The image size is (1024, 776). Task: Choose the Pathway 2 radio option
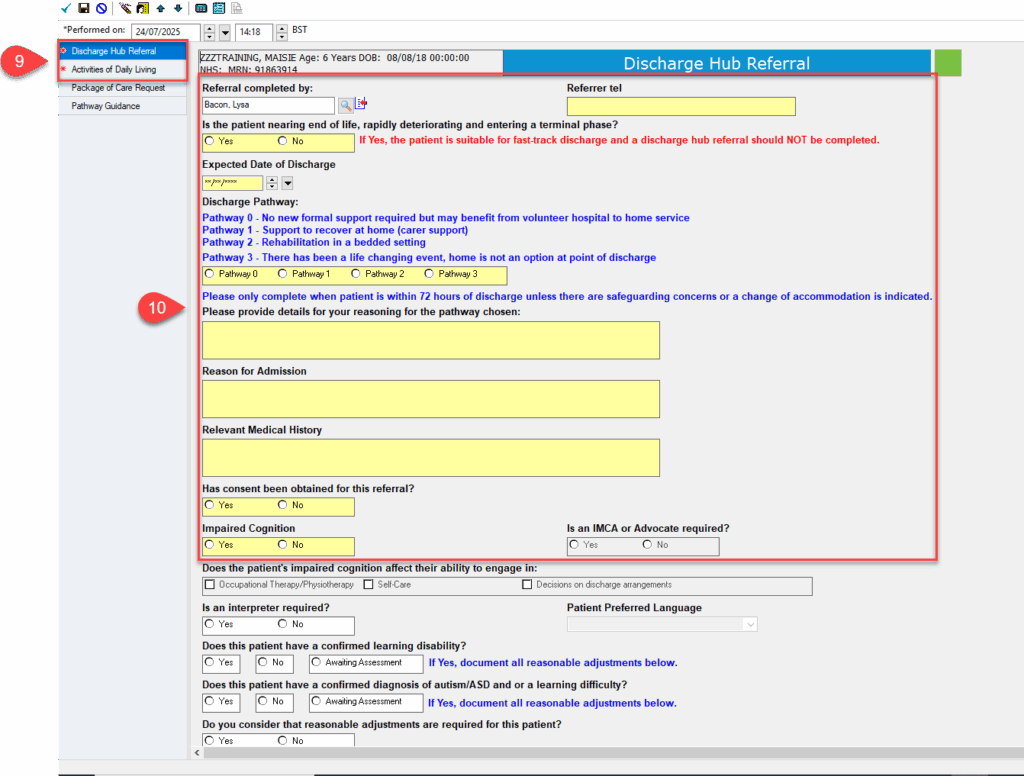[x=356, y=274]
